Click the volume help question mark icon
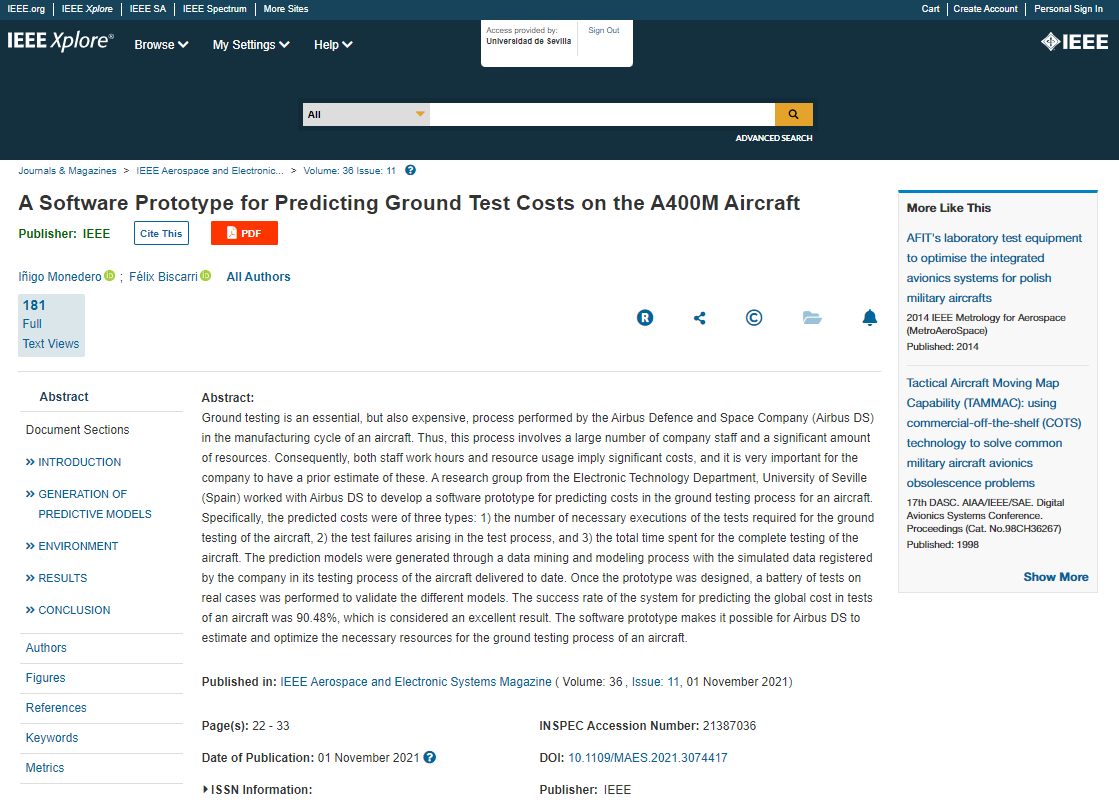1119x803 pixels. 410,171
